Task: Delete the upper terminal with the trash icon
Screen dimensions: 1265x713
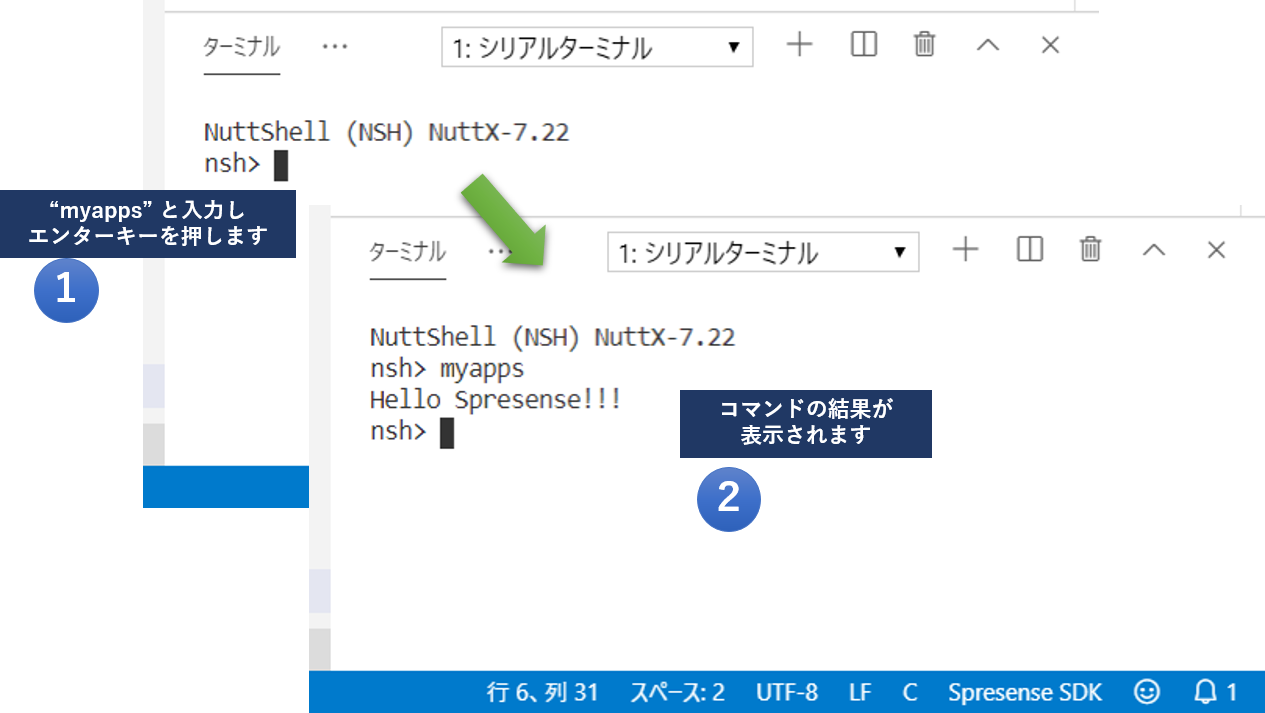Action: pyautogui.click(x=924, y=45)
